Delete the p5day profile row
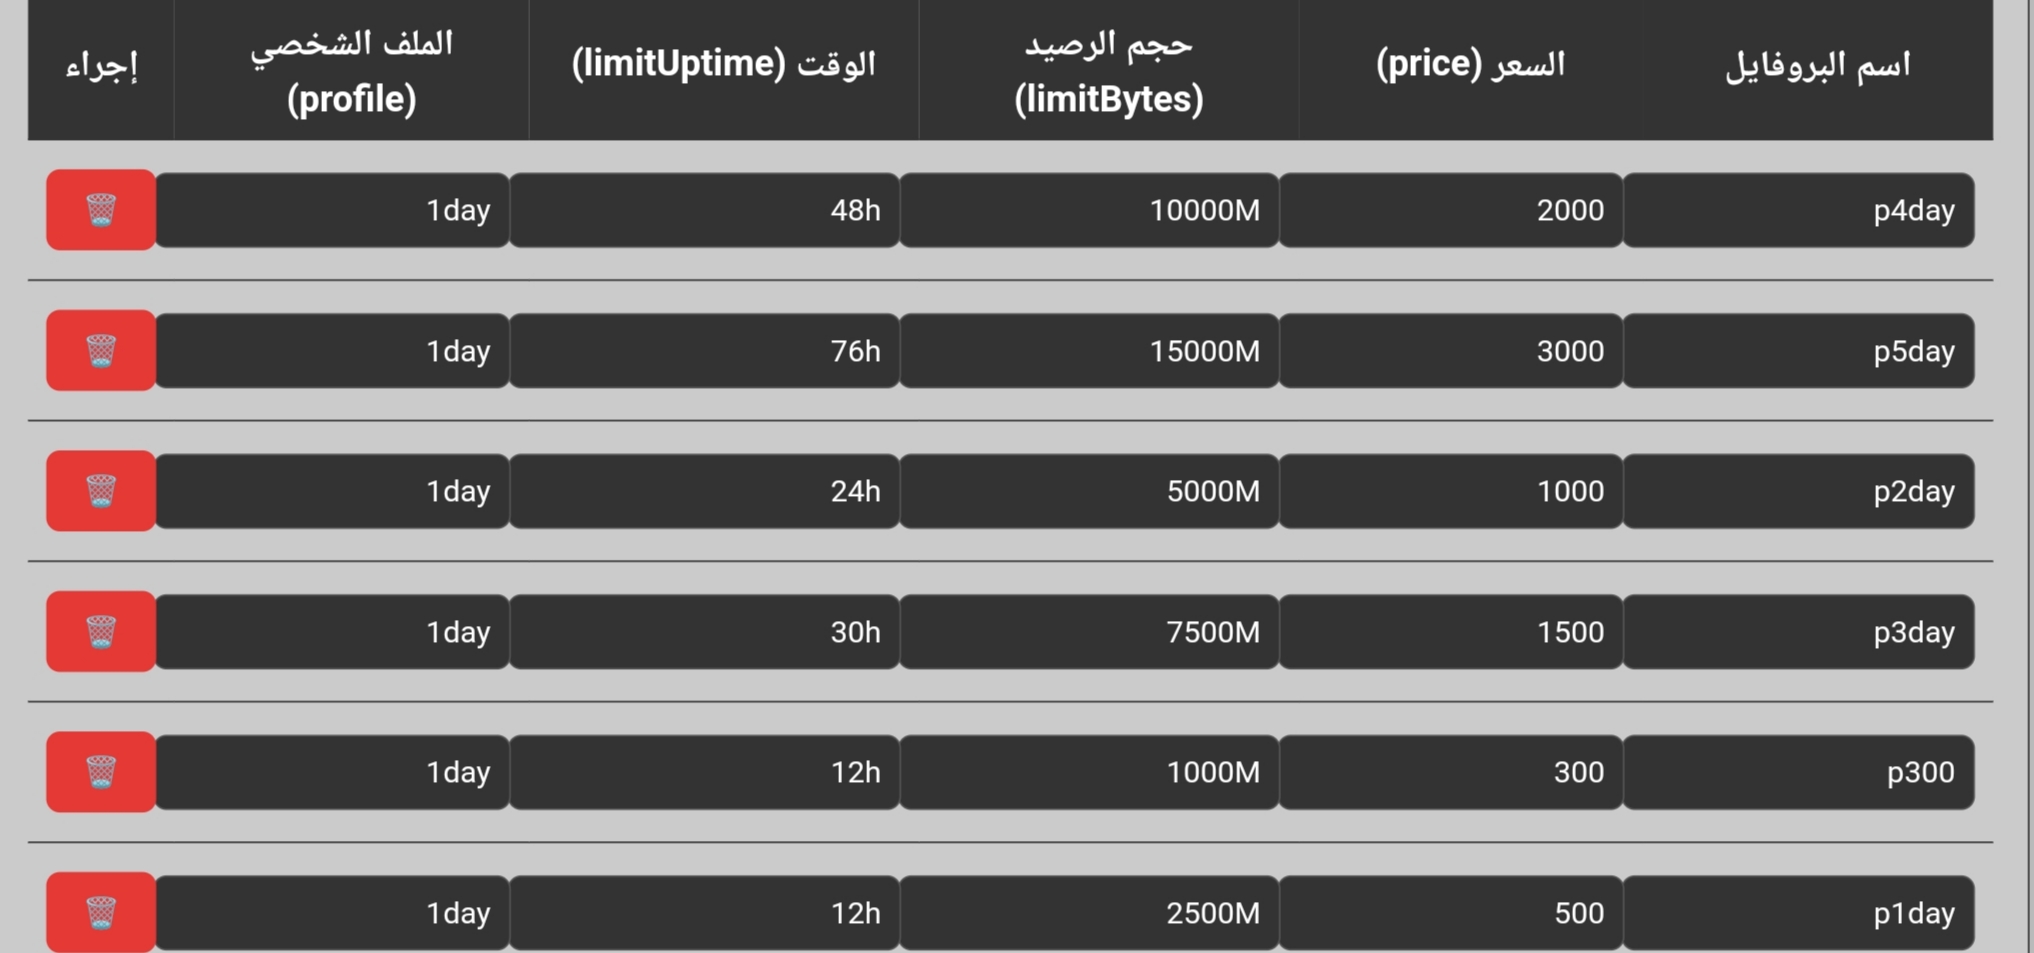This screenshot has height=953, width=2034. (x=100, y=351)
